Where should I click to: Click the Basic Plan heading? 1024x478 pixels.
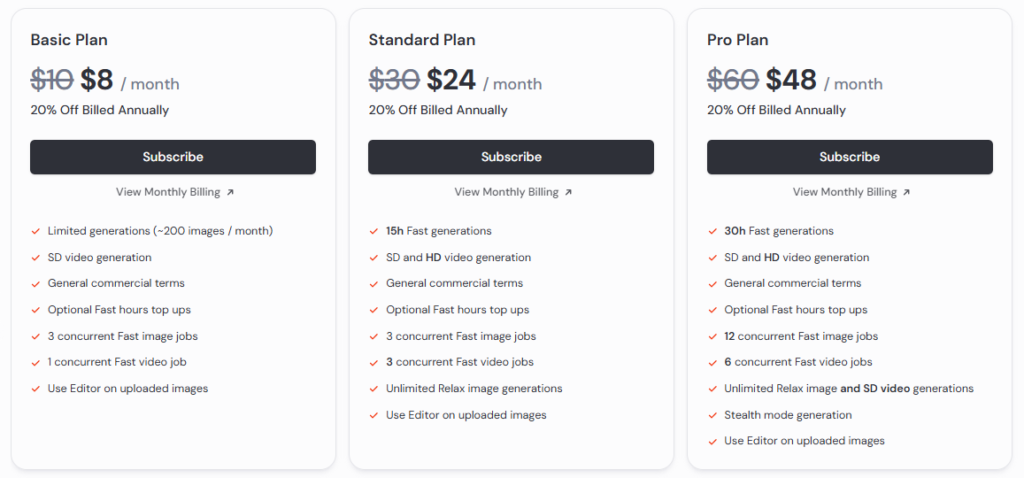point(69,40)
